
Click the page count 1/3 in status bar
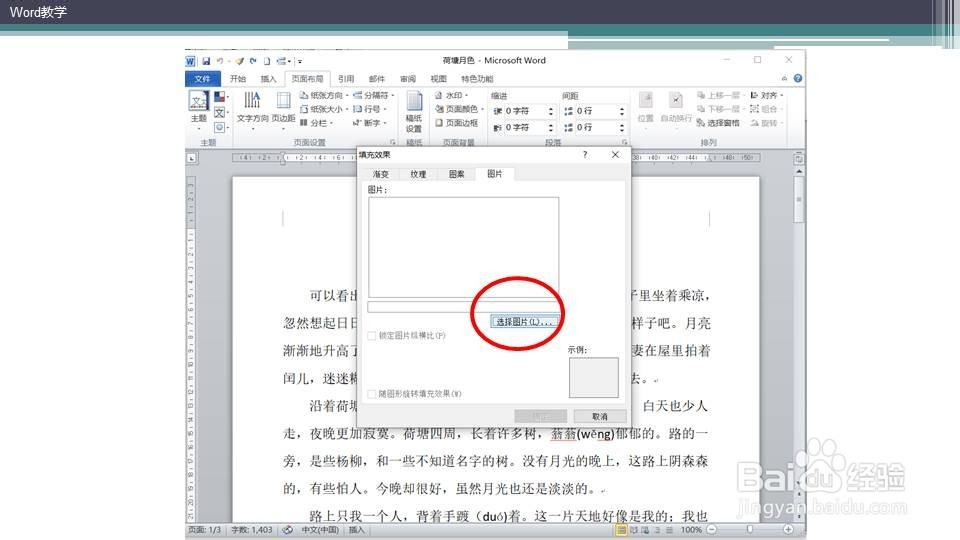[x=204, y=530]
